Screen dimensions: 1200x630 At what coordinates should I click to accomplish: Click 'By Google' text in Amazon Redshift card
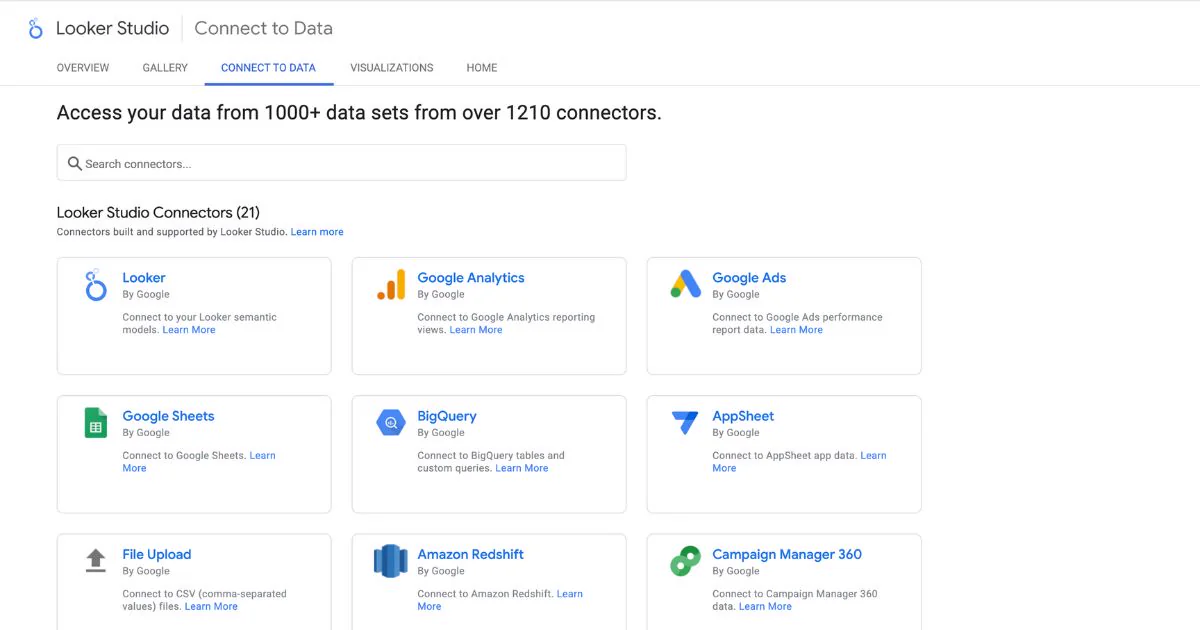(x=441, y=571)
